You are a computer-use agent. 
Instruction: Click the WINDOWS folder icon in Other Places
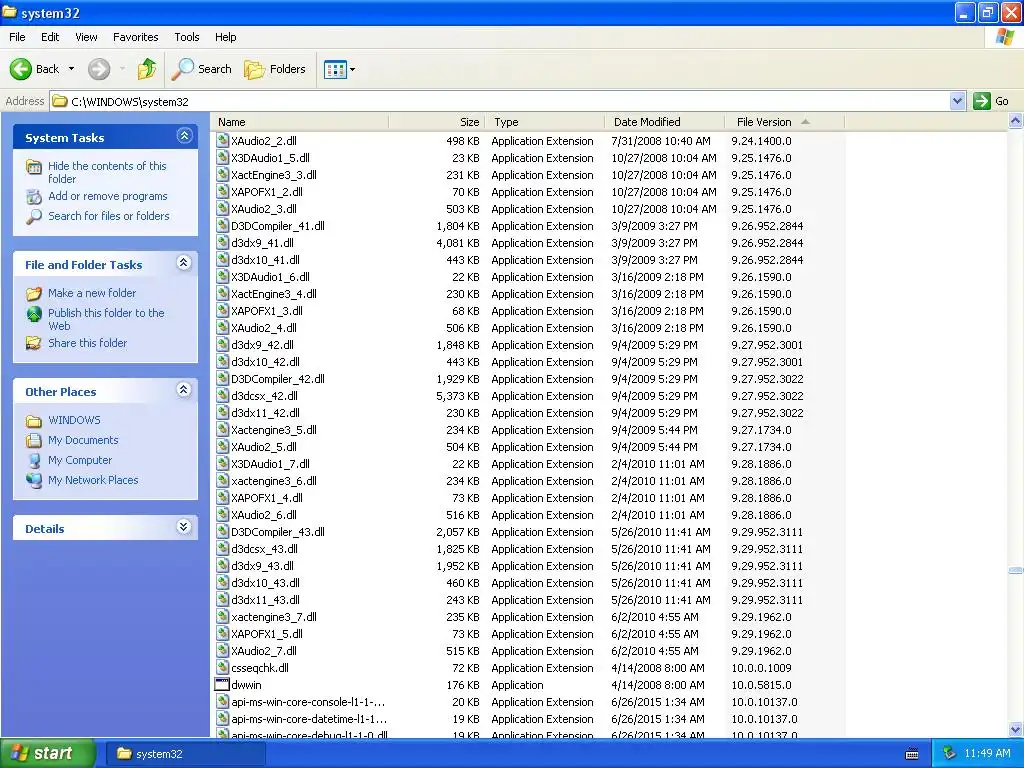tap(34, 421)
